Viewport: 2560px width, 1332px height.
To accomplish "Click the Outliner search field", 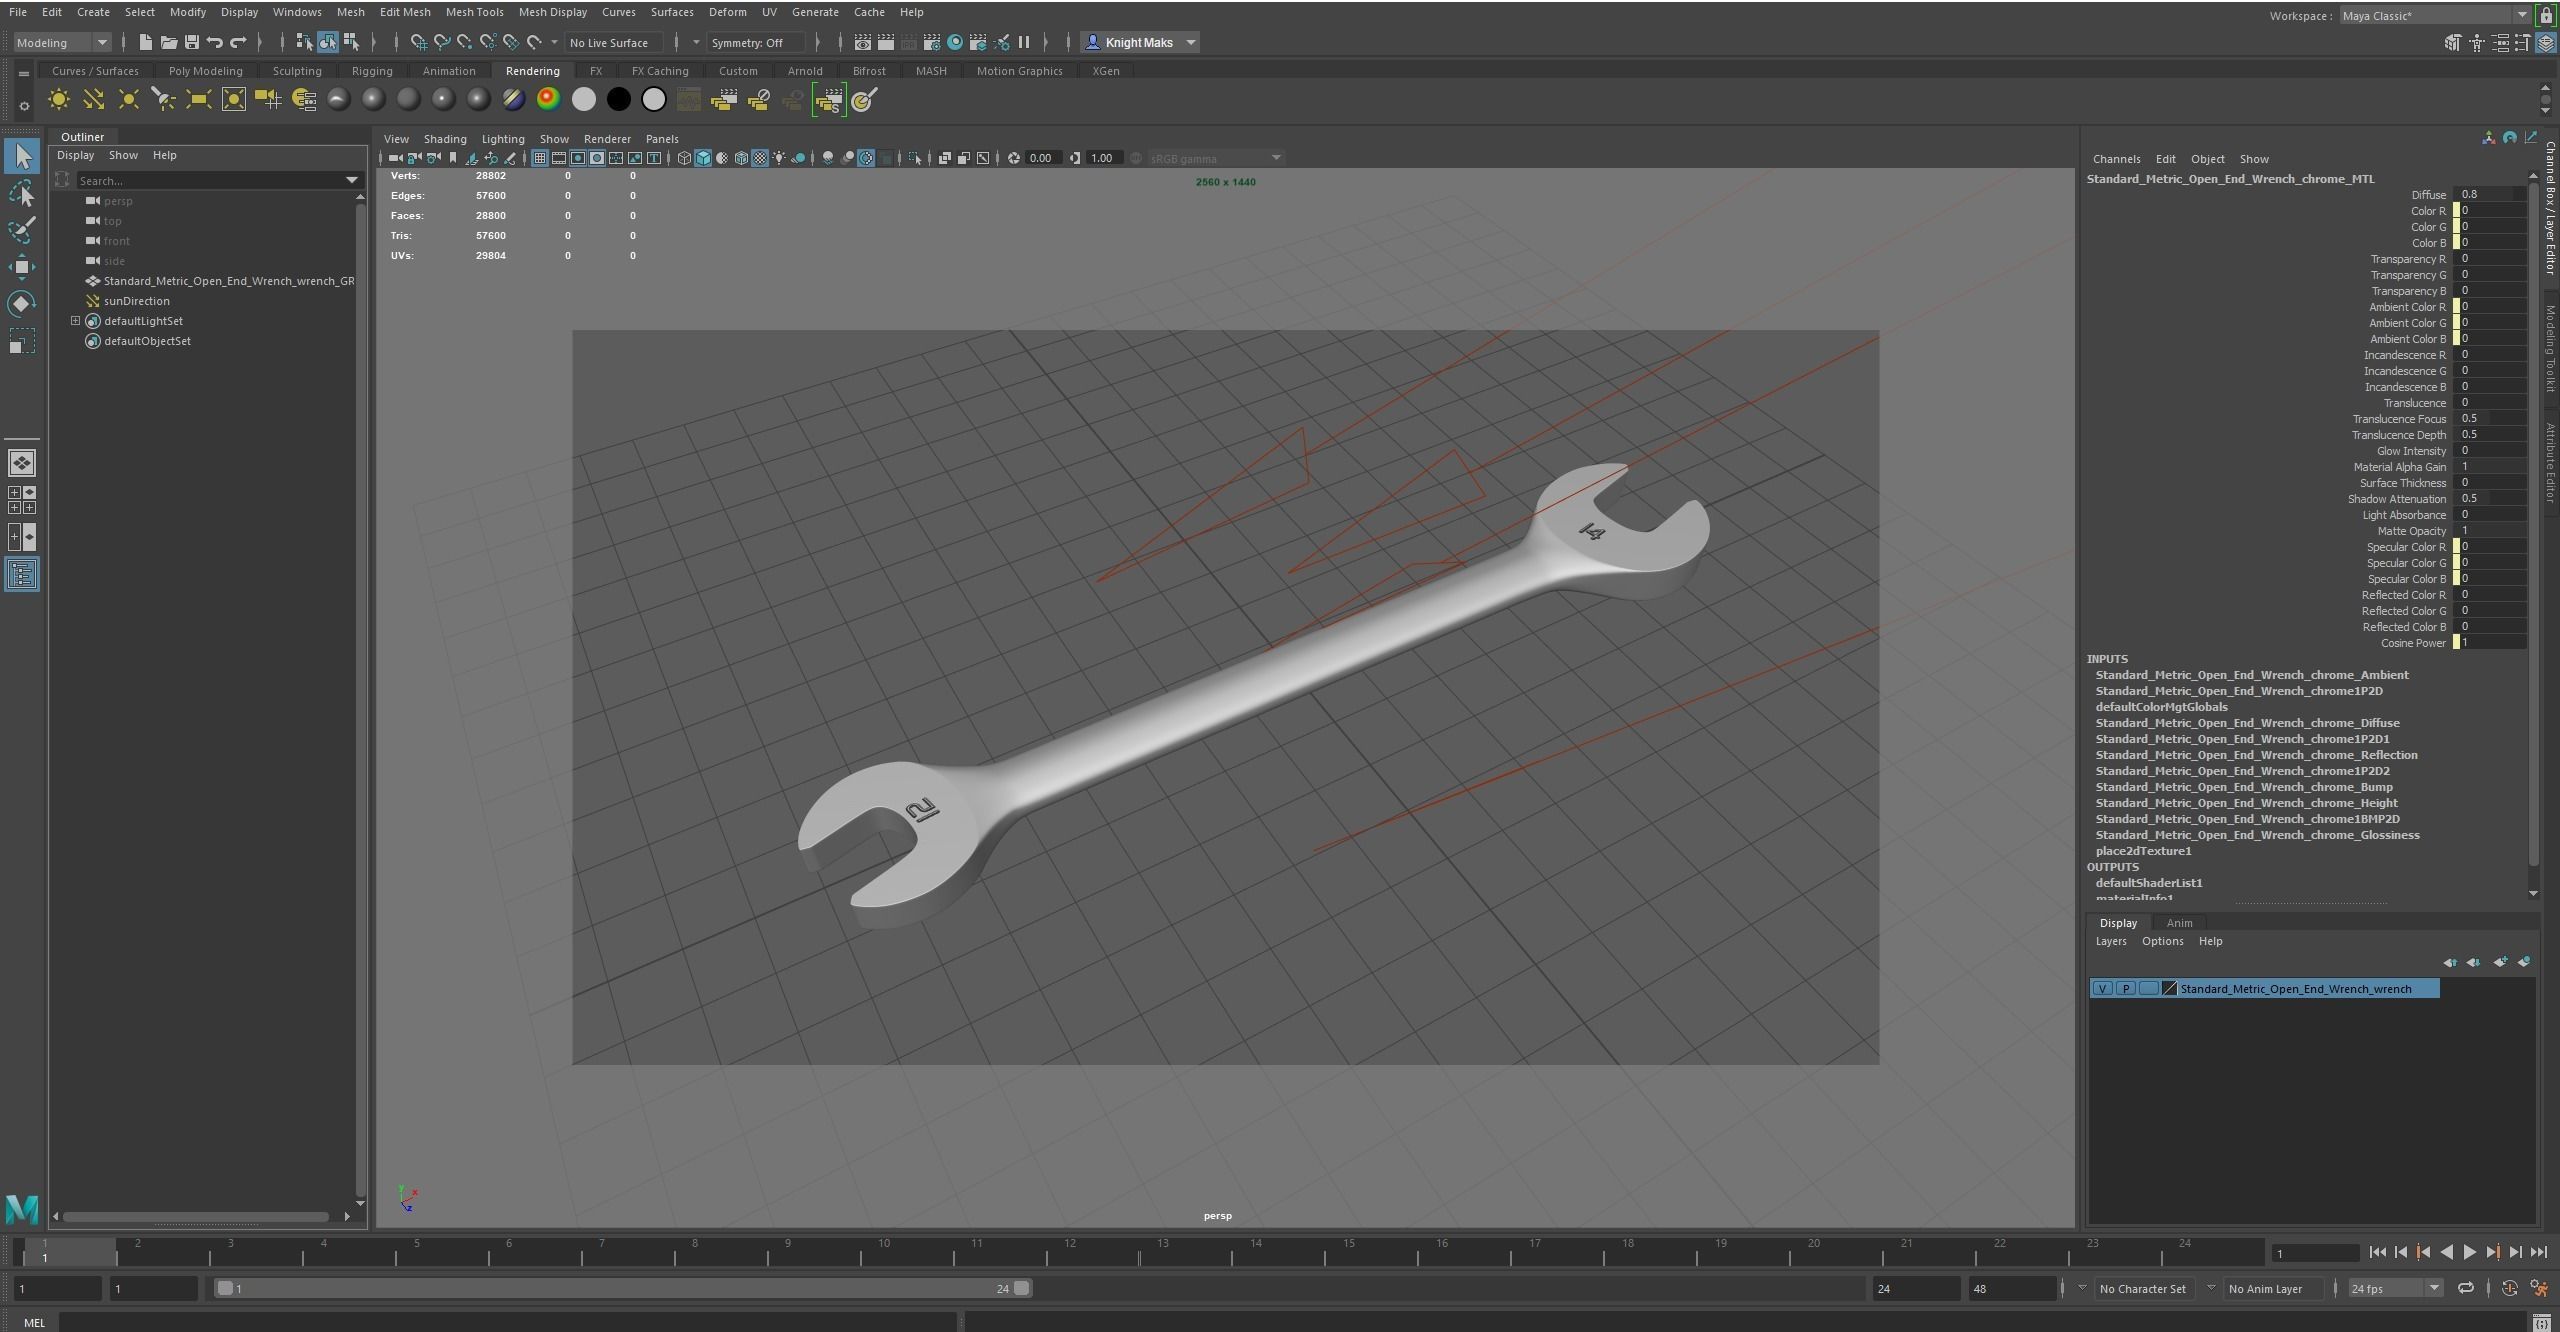I will [x=209, y=180].
